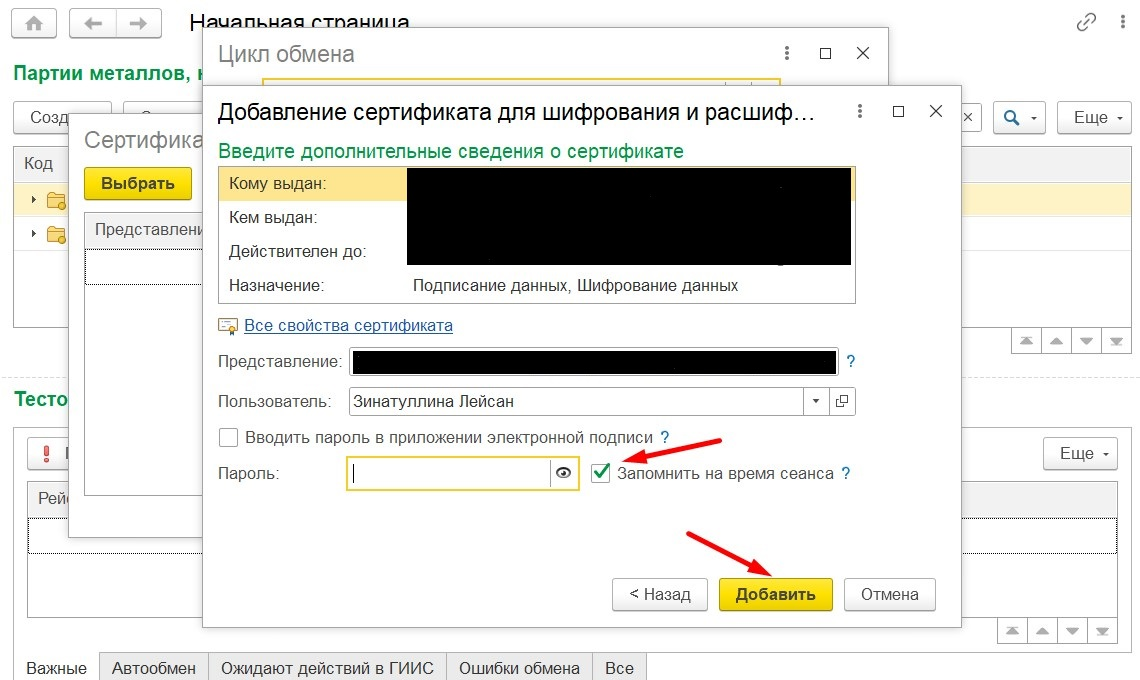Click Выбрать in the Сертификат window

point(137,183)
